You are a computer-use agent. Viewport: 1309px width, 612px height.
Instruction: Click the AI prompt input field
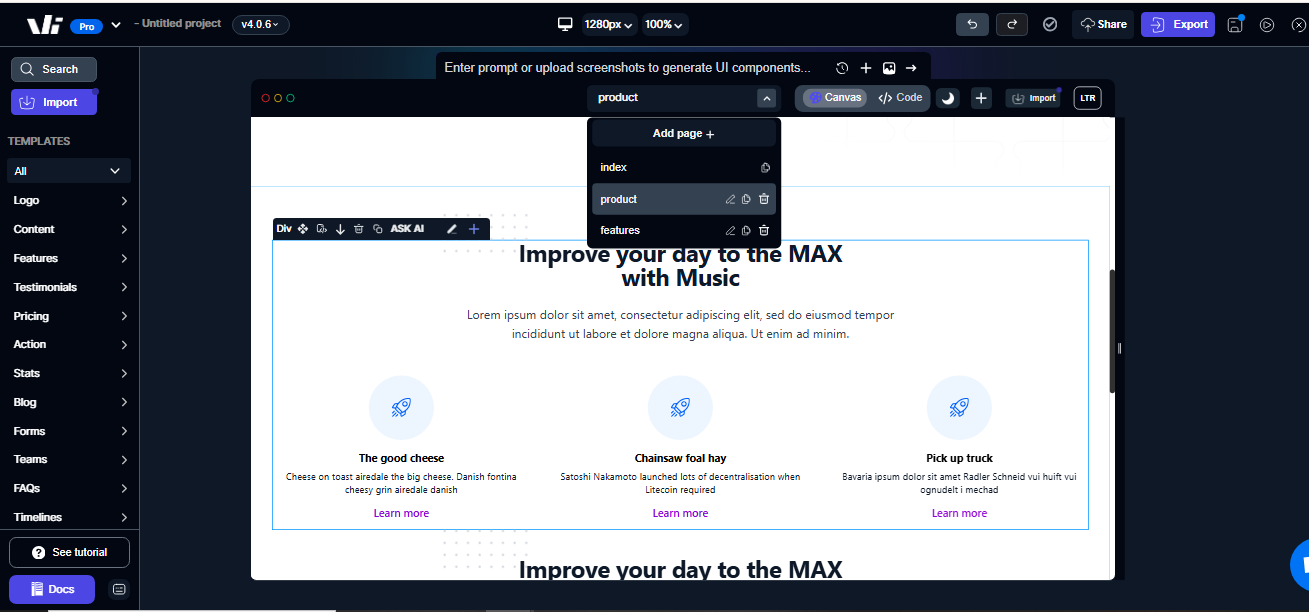[628, 68]
